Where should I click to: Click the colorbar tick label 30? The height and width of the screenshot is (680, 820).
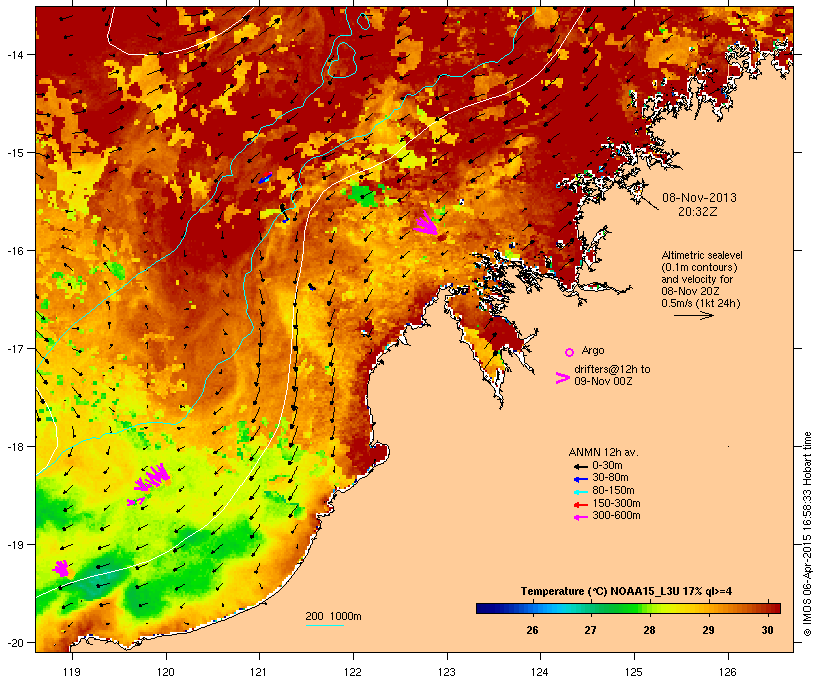click(767, 630)
